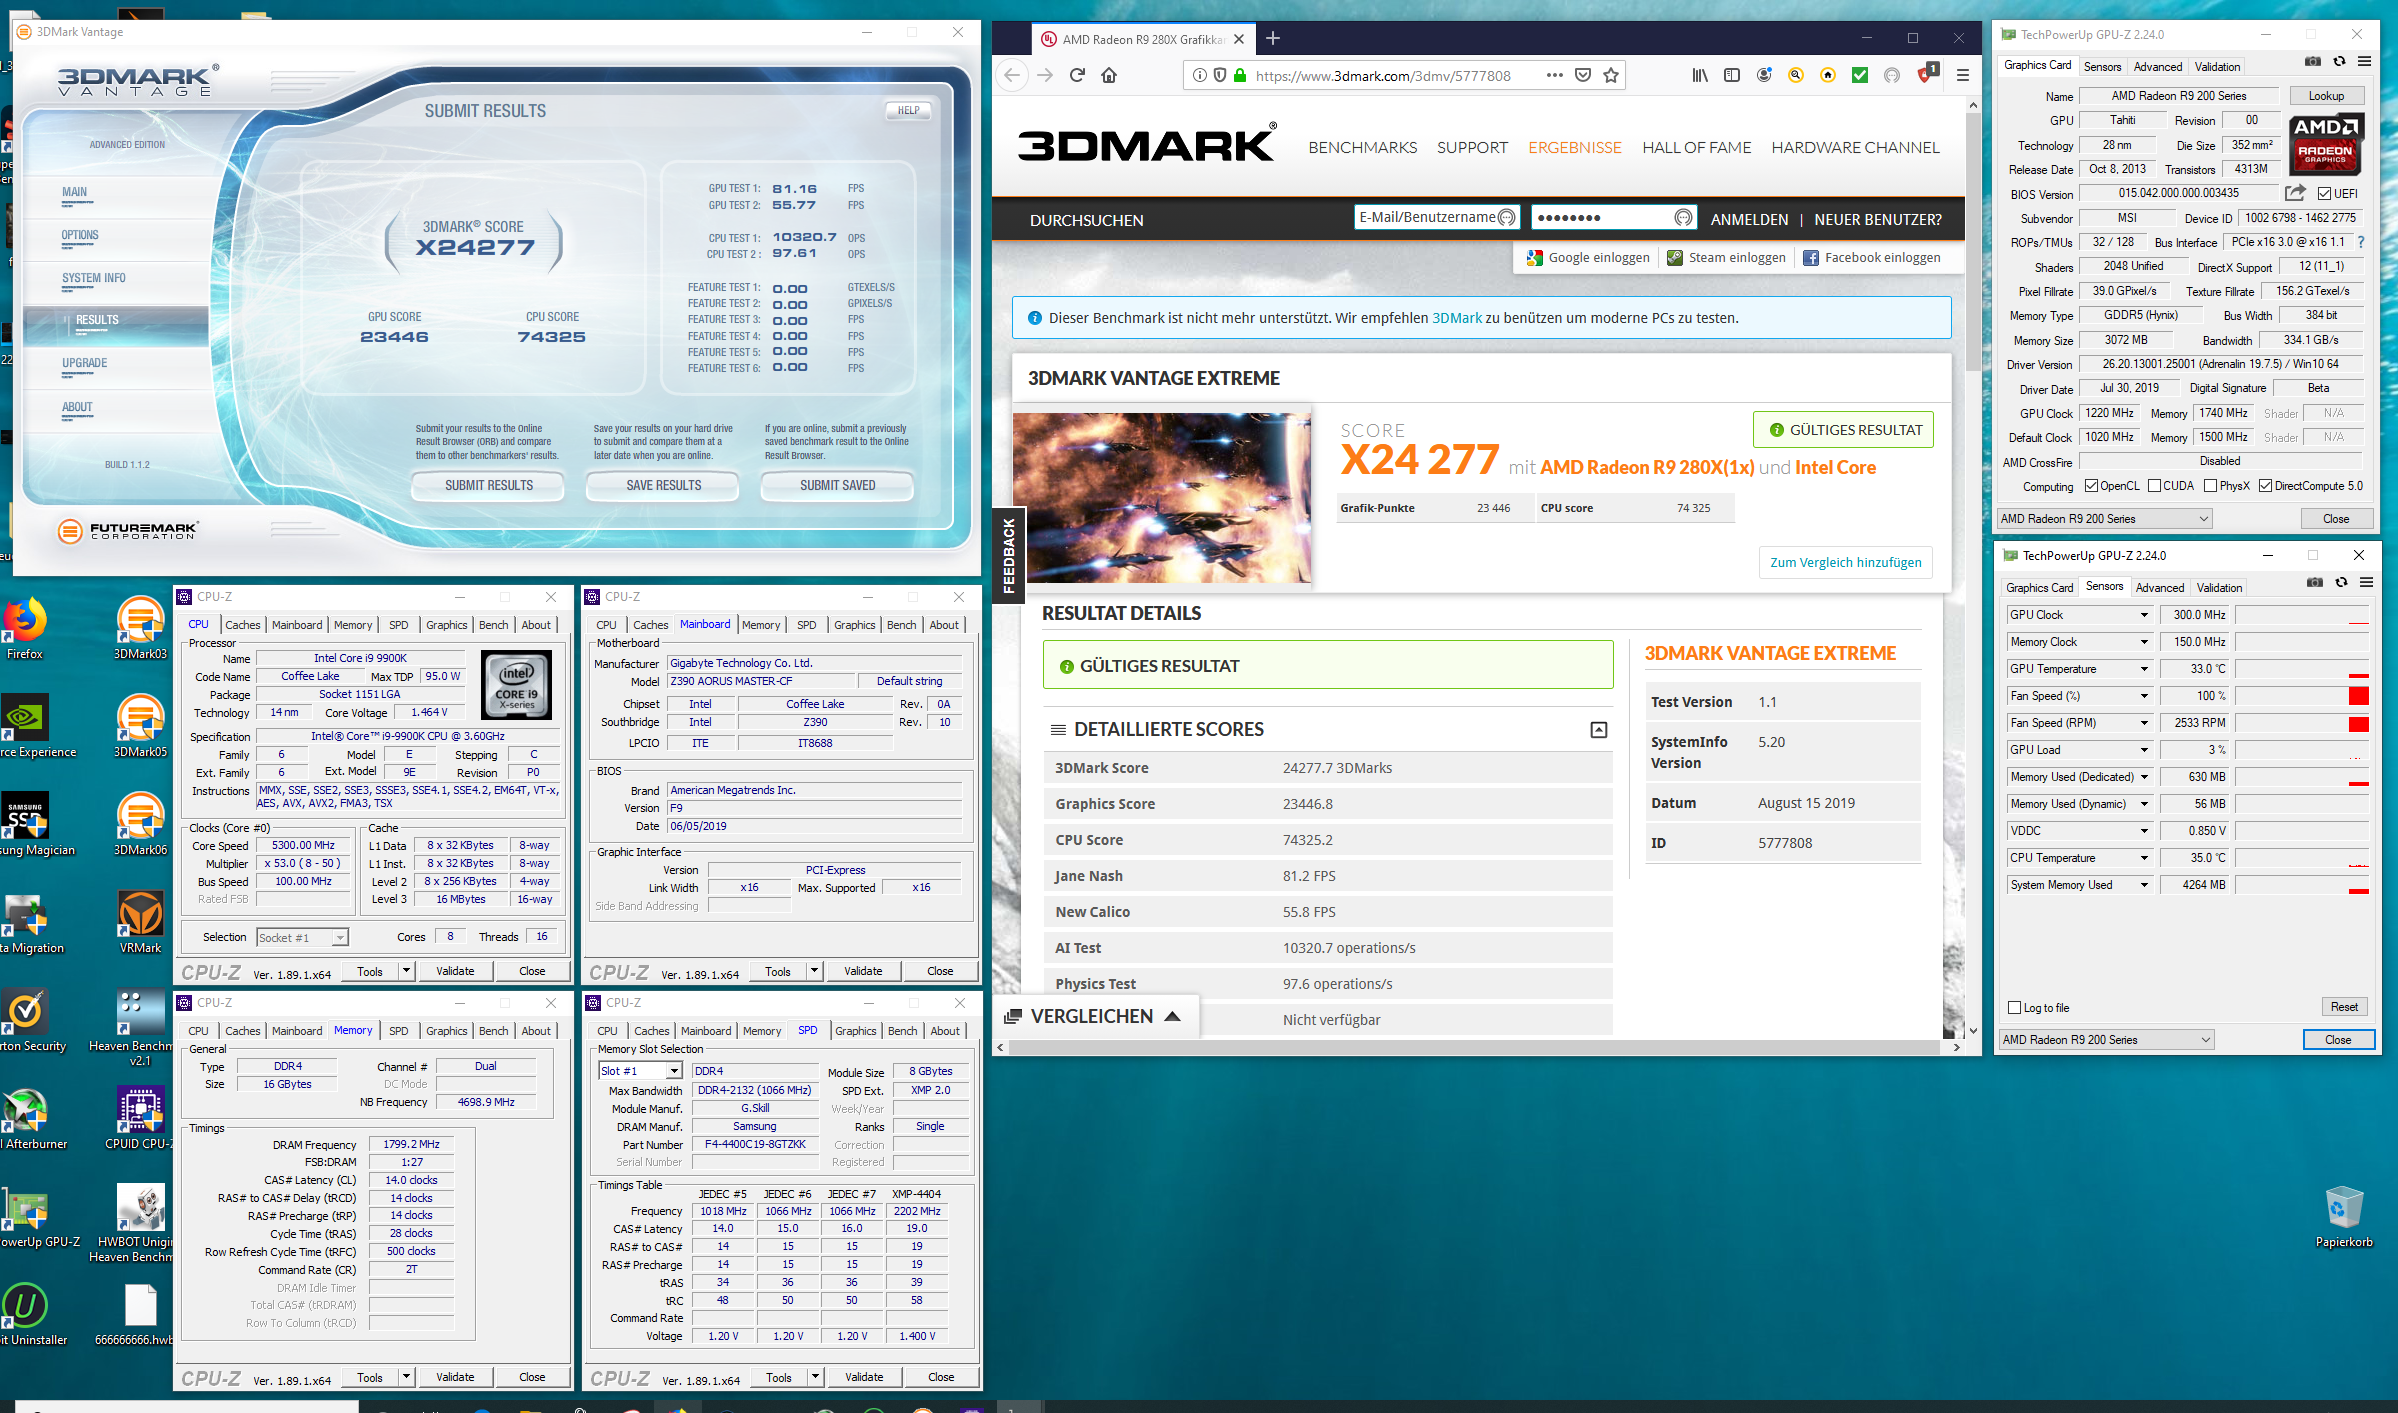Click Zum Vergleich hinzufügen button

click(x=1845, y=563)
